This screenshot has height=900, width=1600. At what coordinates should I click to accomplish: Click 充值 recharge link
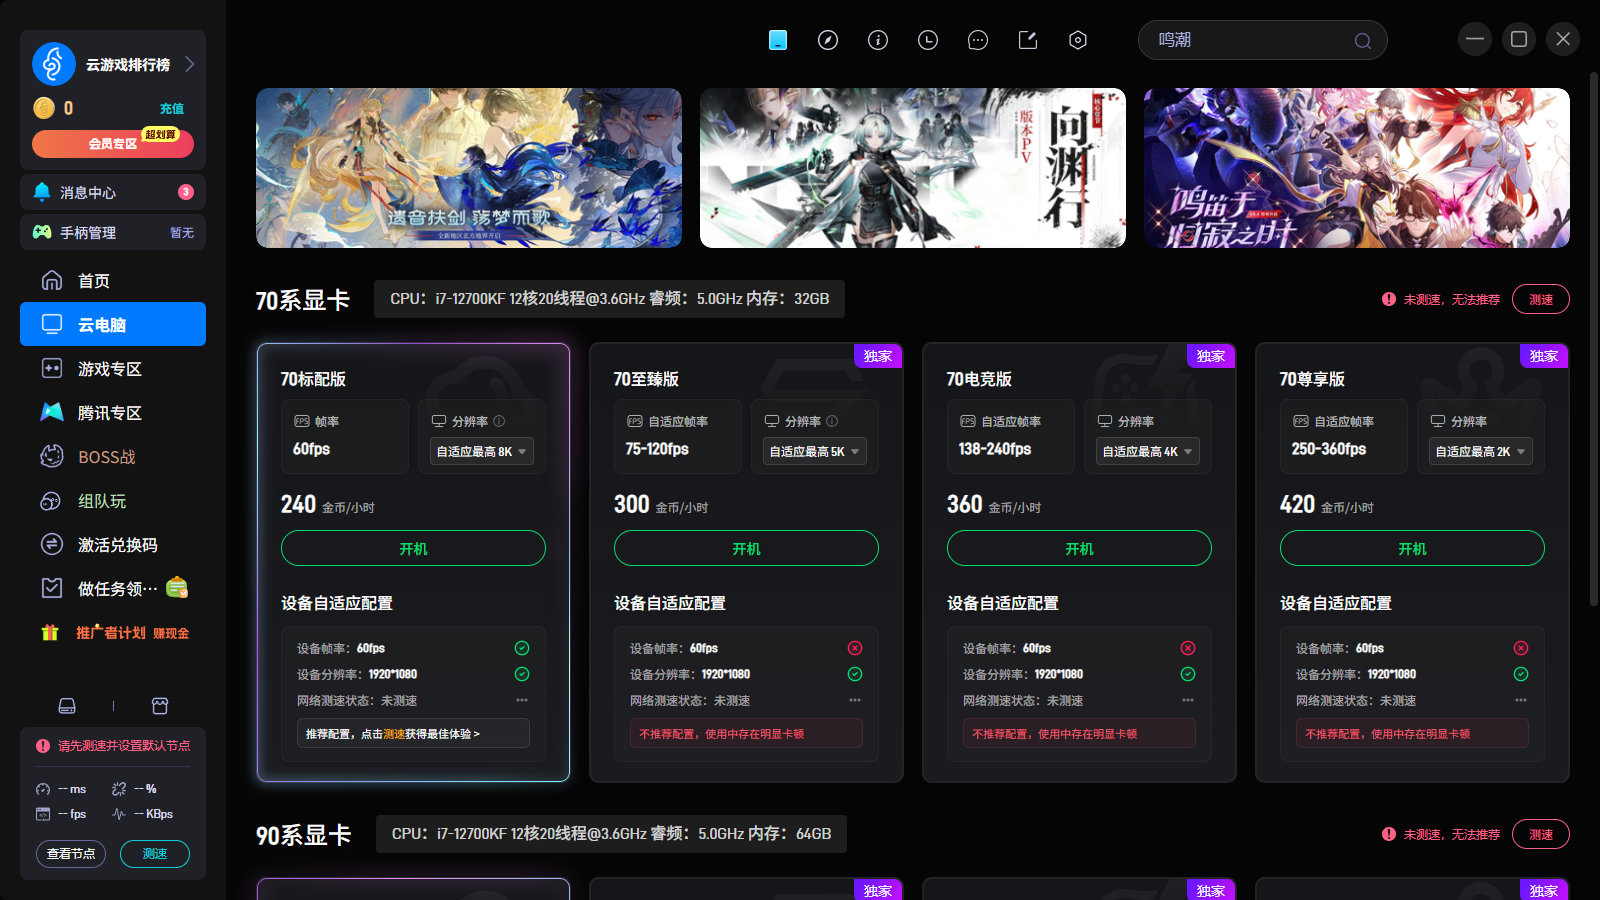[x=172, y=108]
